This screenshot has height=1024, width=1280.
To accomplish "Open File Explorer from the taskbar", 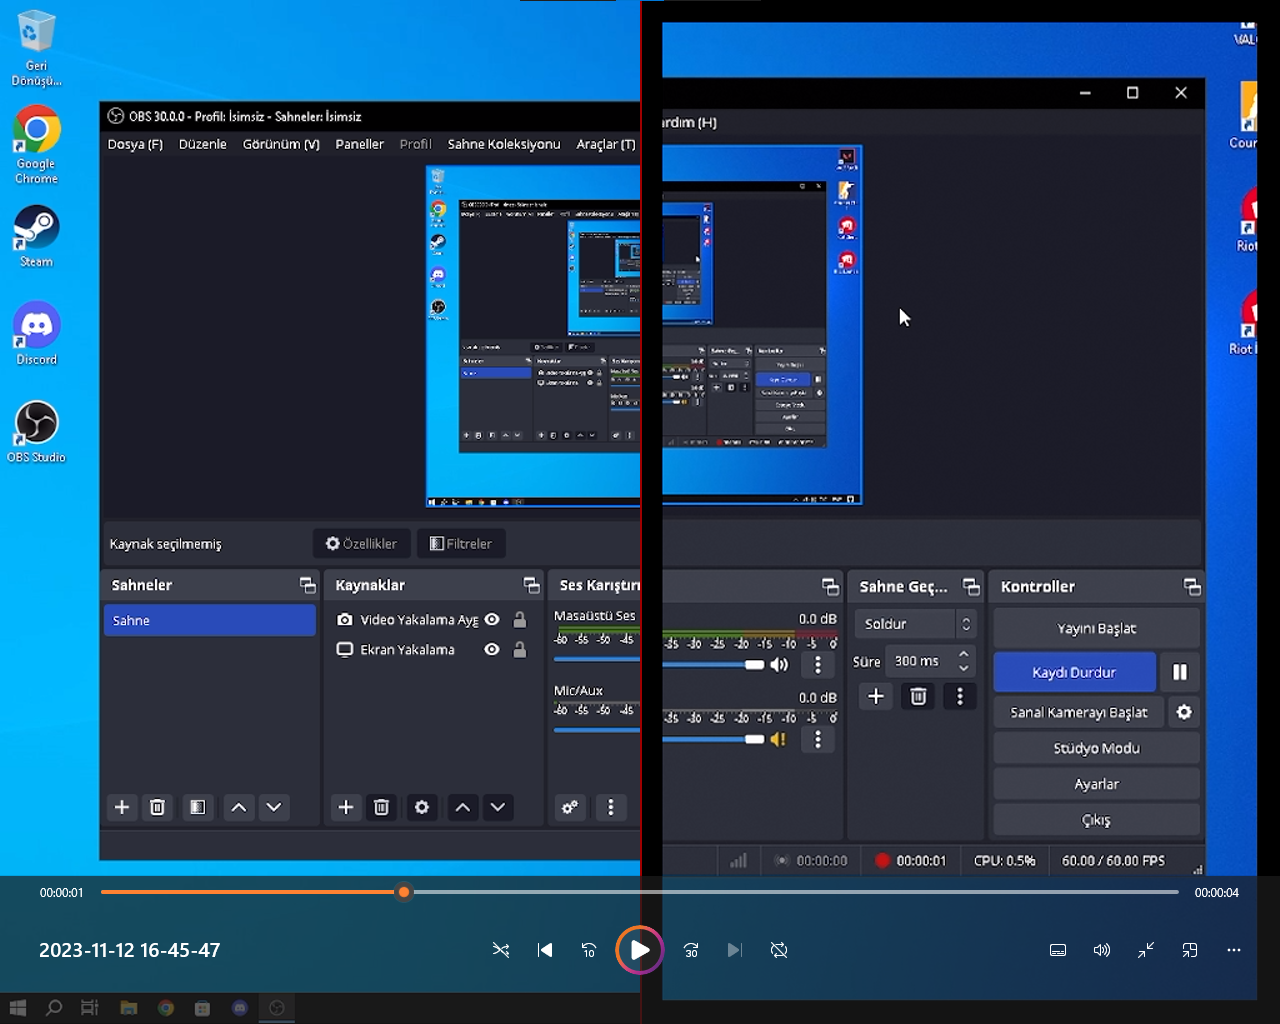I will 128,1008.
